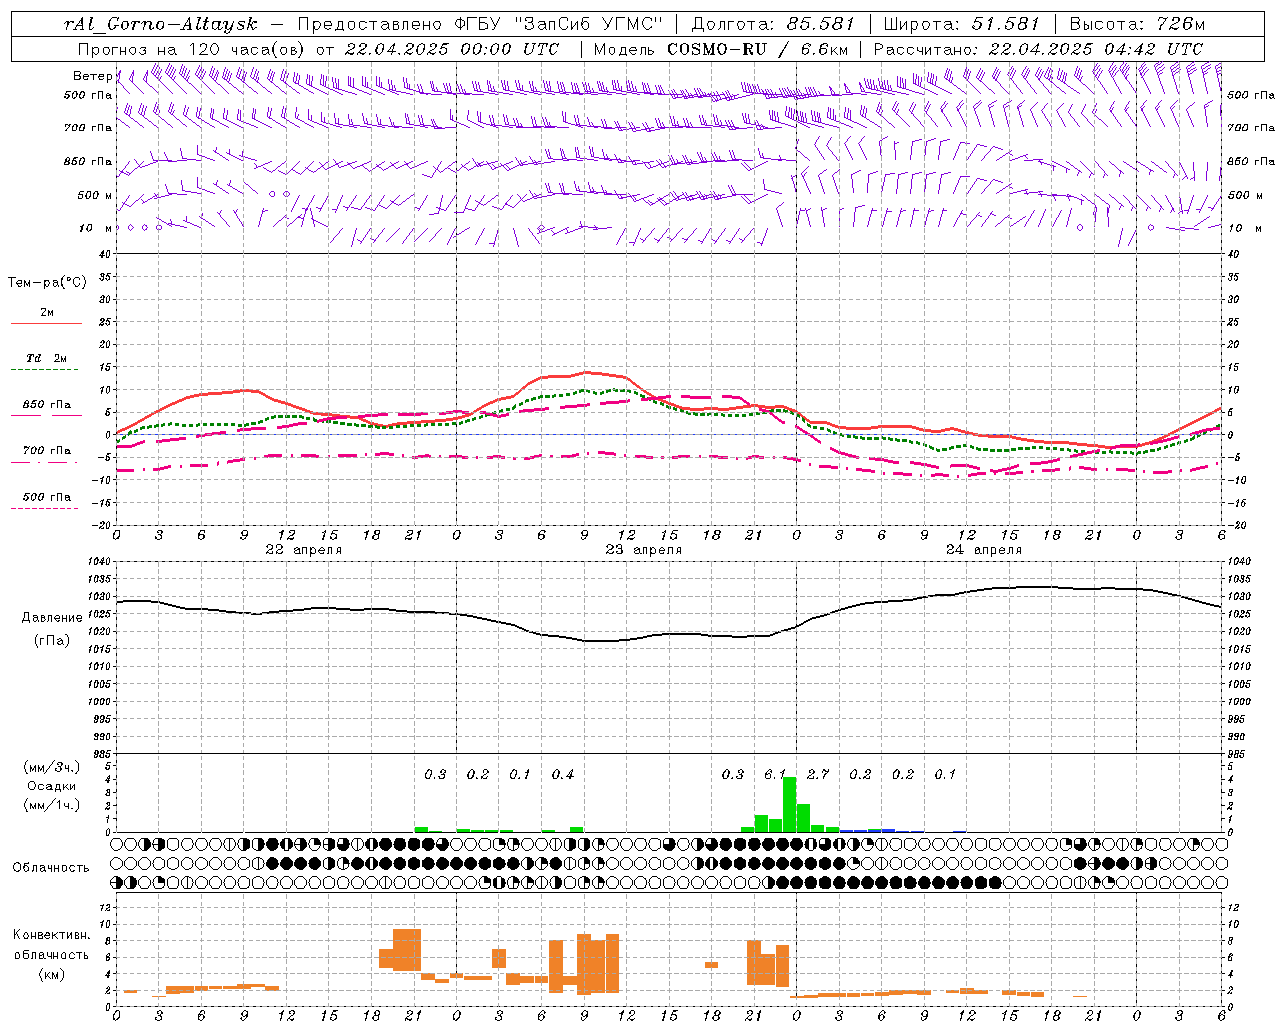Click the Давление pressure panel label
The height and width of the screenshot is (1024, 1280).
pyautogui.click(x=52, y=618)
